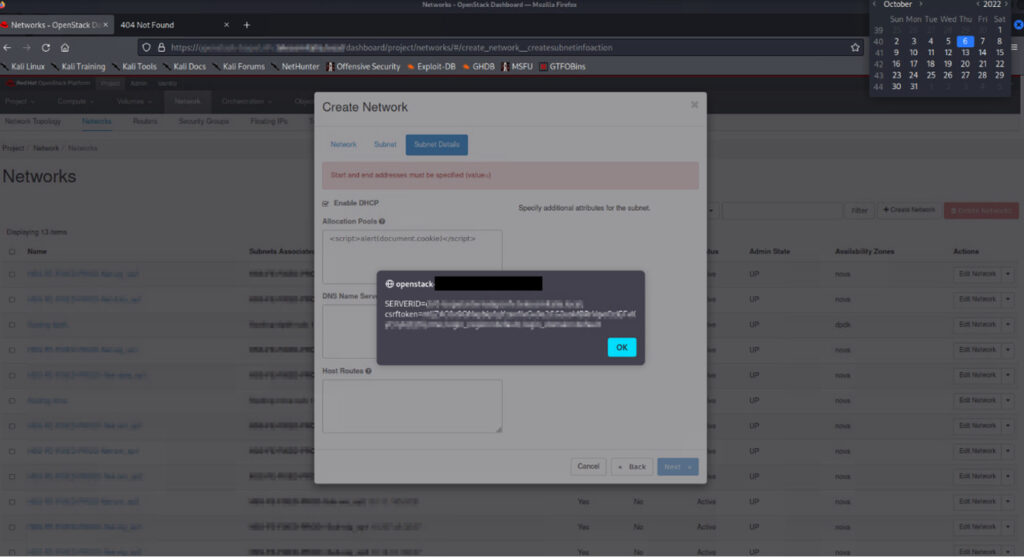The image size is (1024, 558).
Task: Close the Create Network dialog with the X
Action: click(694, 104)
